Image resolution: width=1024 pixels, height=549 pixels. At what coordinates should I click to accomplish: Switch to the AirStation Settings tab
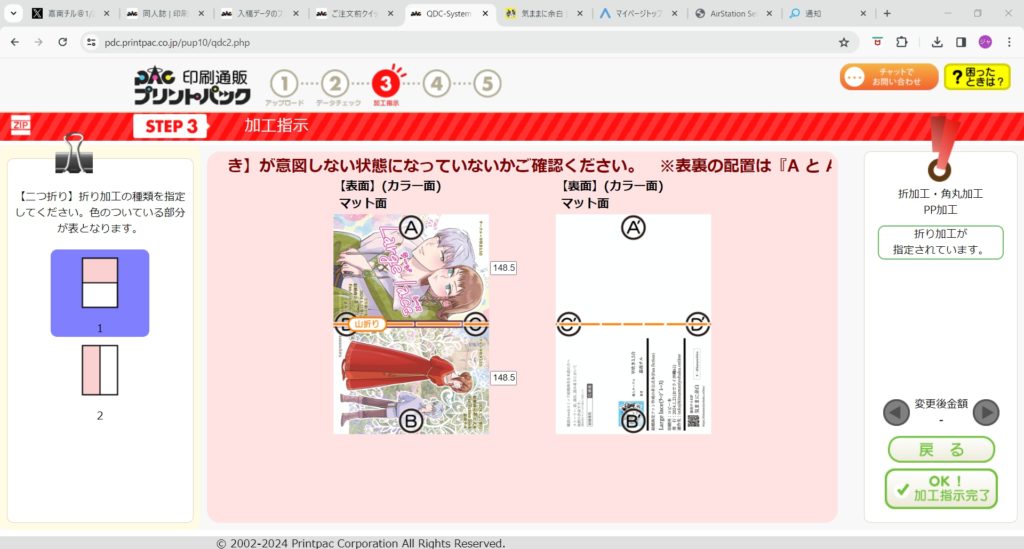[730, 14]
